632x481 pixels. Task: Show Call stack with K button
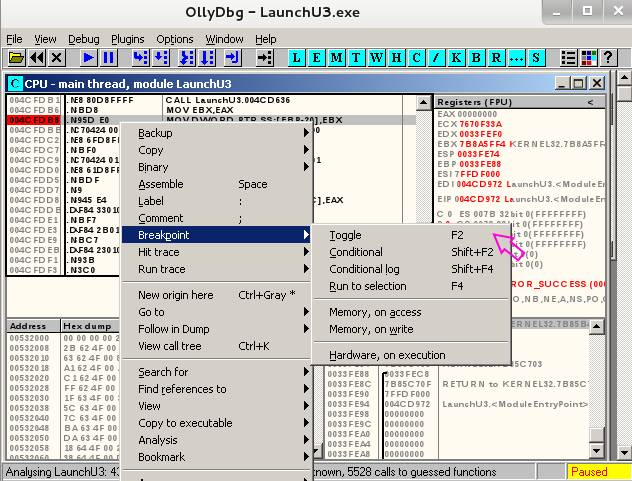456,58
